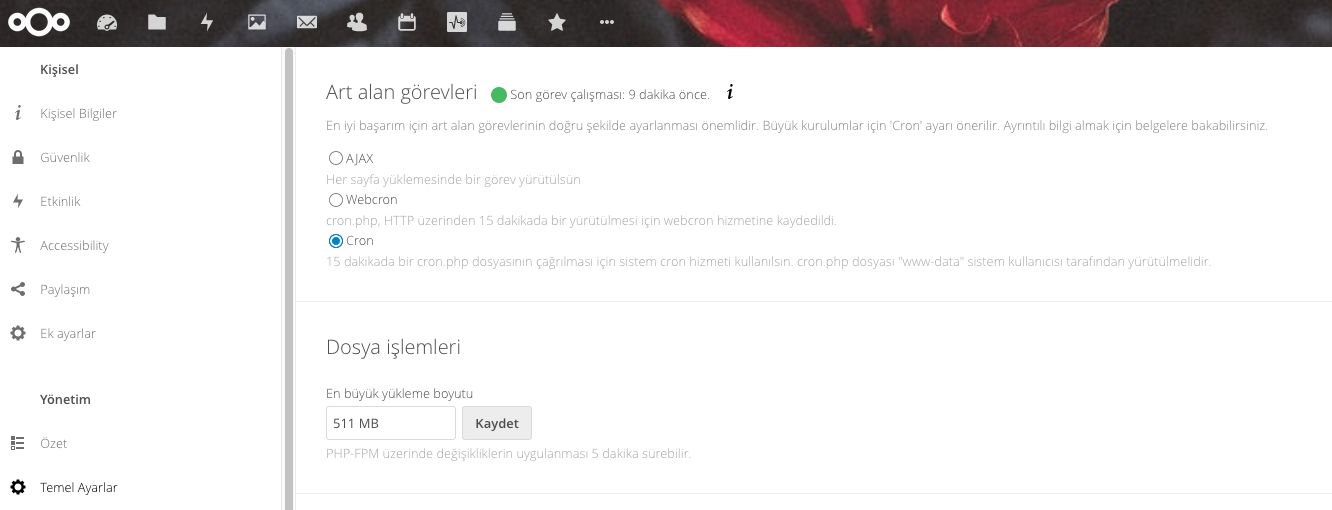Open Kişisel Bilgiler in the sidebar
This screenshot has width=1332, height=510.
78,113
